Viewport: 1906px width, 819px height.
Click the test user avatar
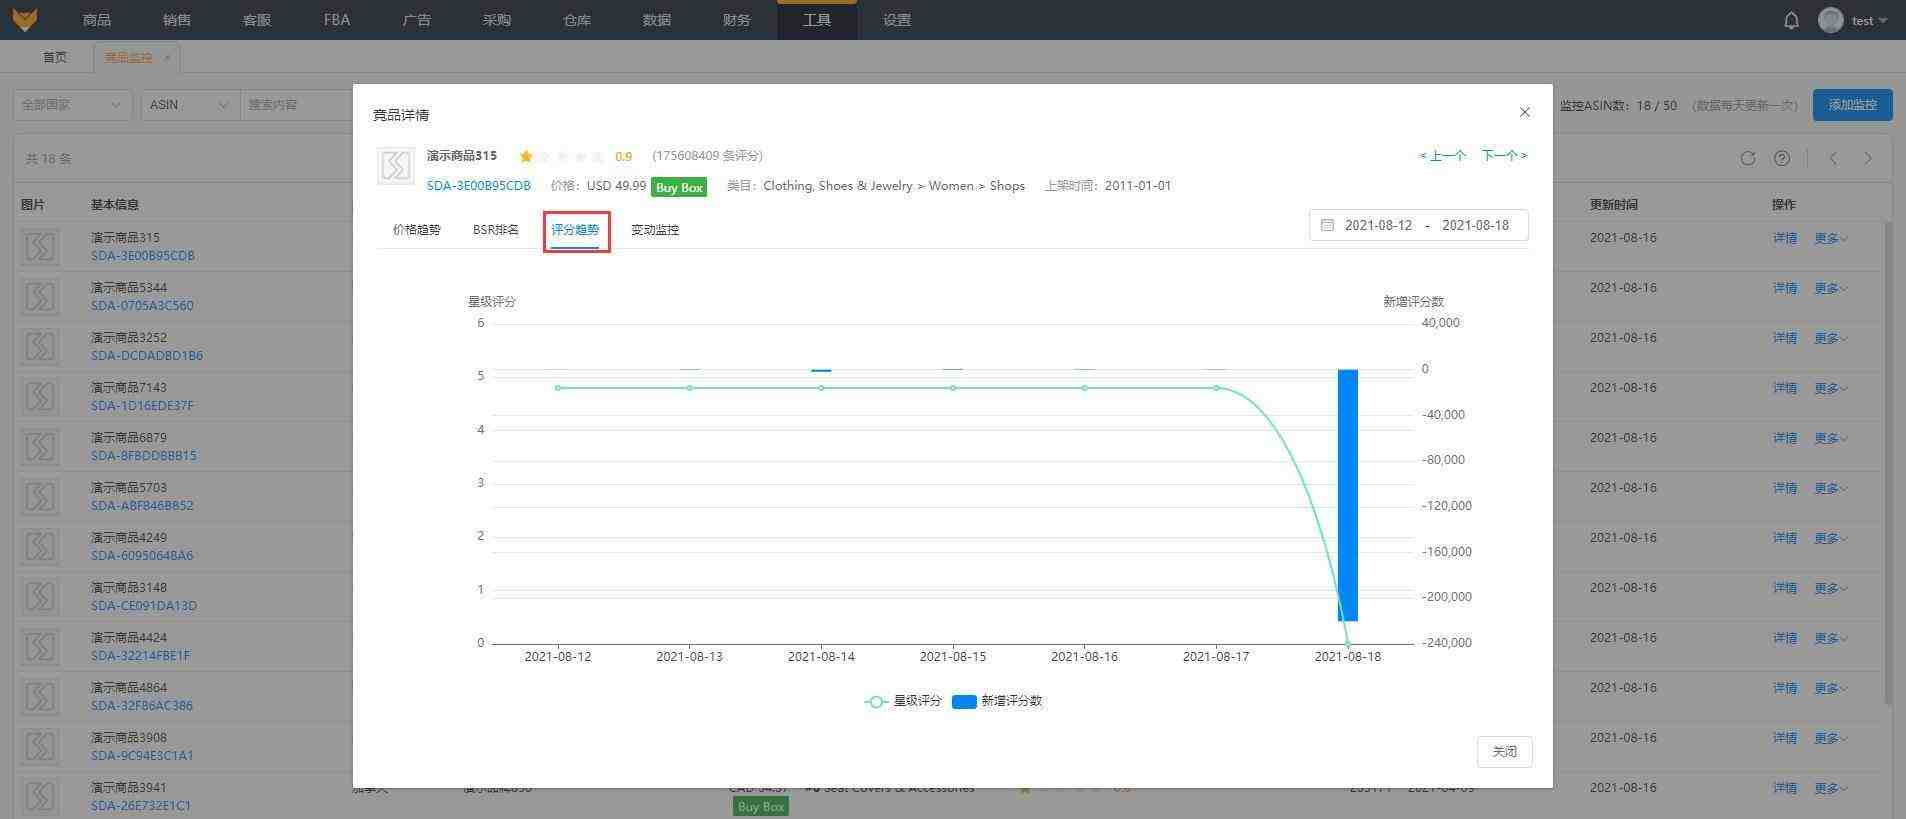[x=1831, y=20]
